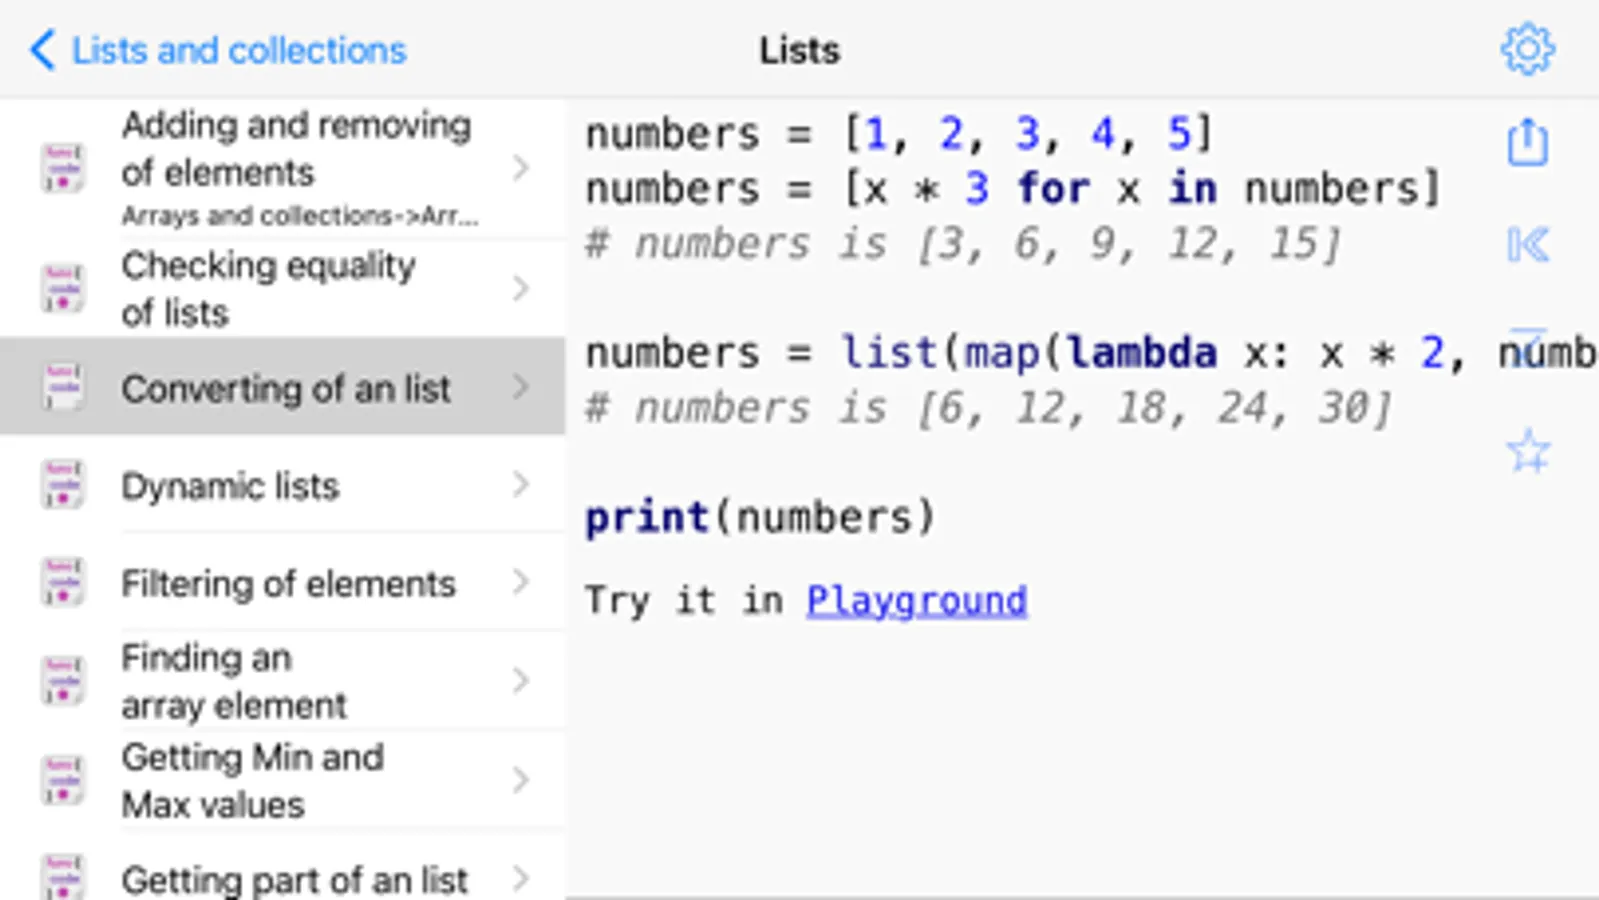Click icon beside Dynamic lists
This screenshot has width=1599, height=900.
(x=62, y=486)
